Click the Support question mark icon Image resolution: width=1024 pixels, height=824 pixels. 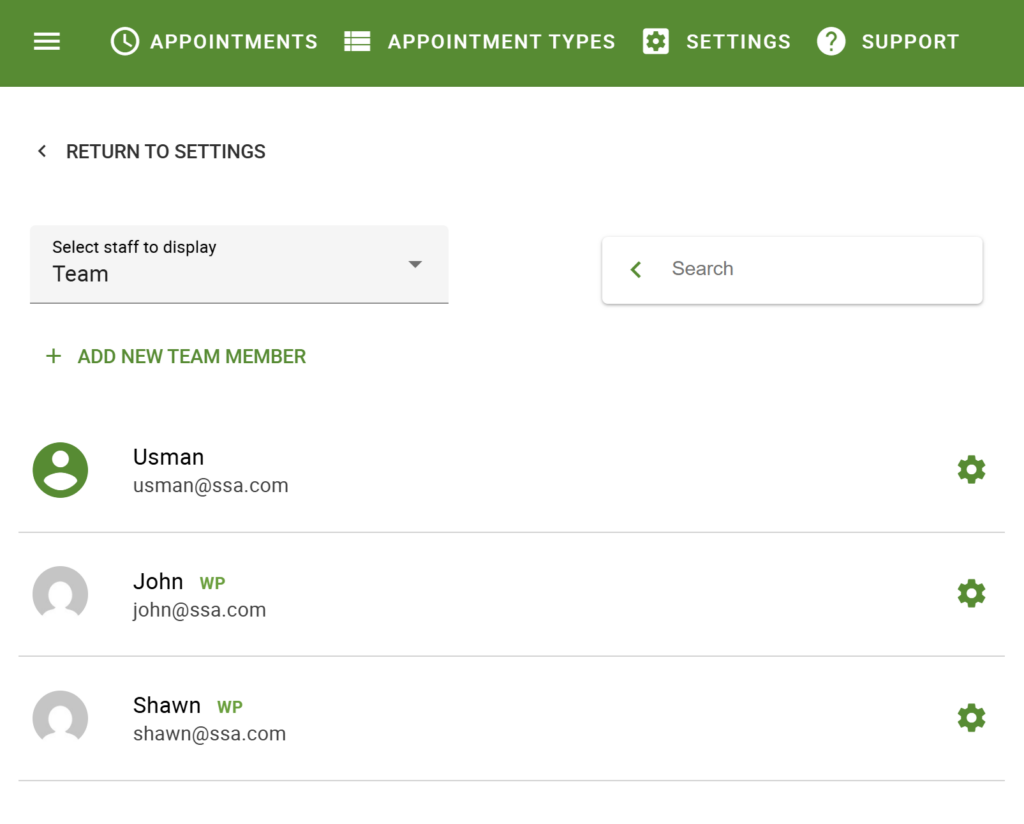pos(831,42)
